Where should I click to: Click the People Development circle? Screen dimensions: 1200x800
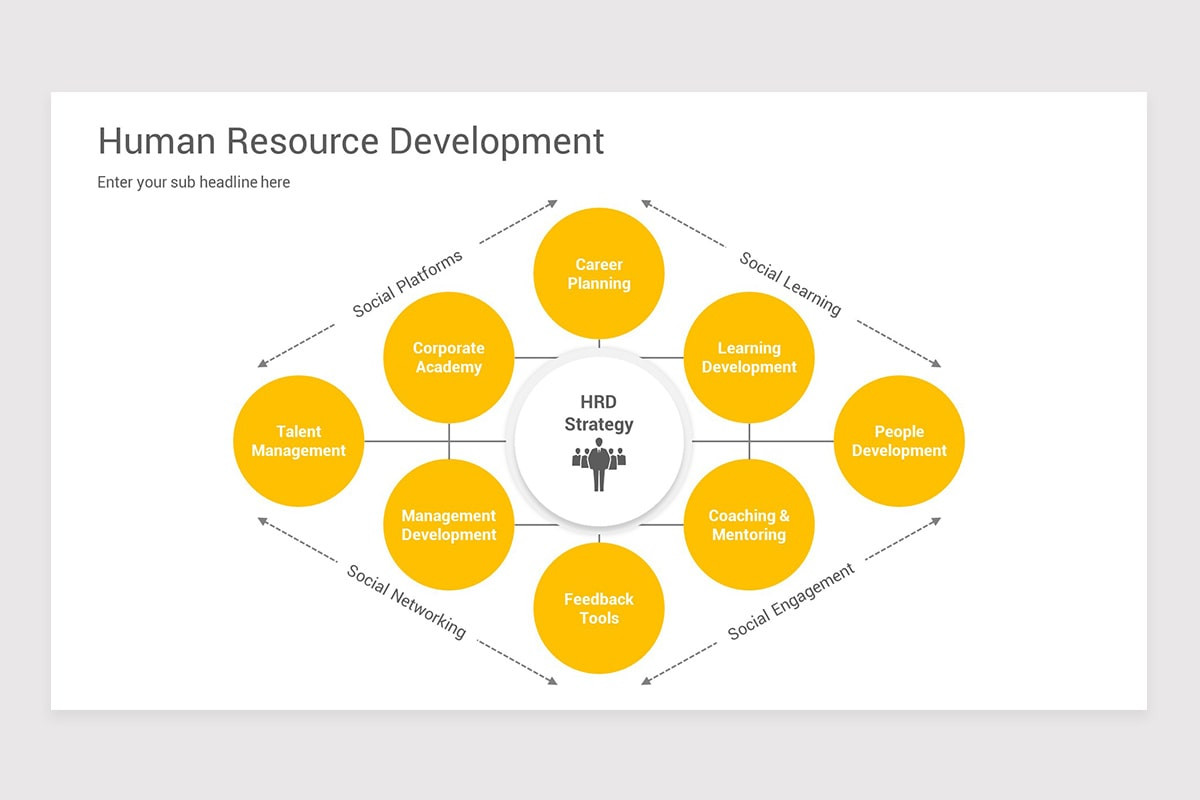[x=898, y=441]
